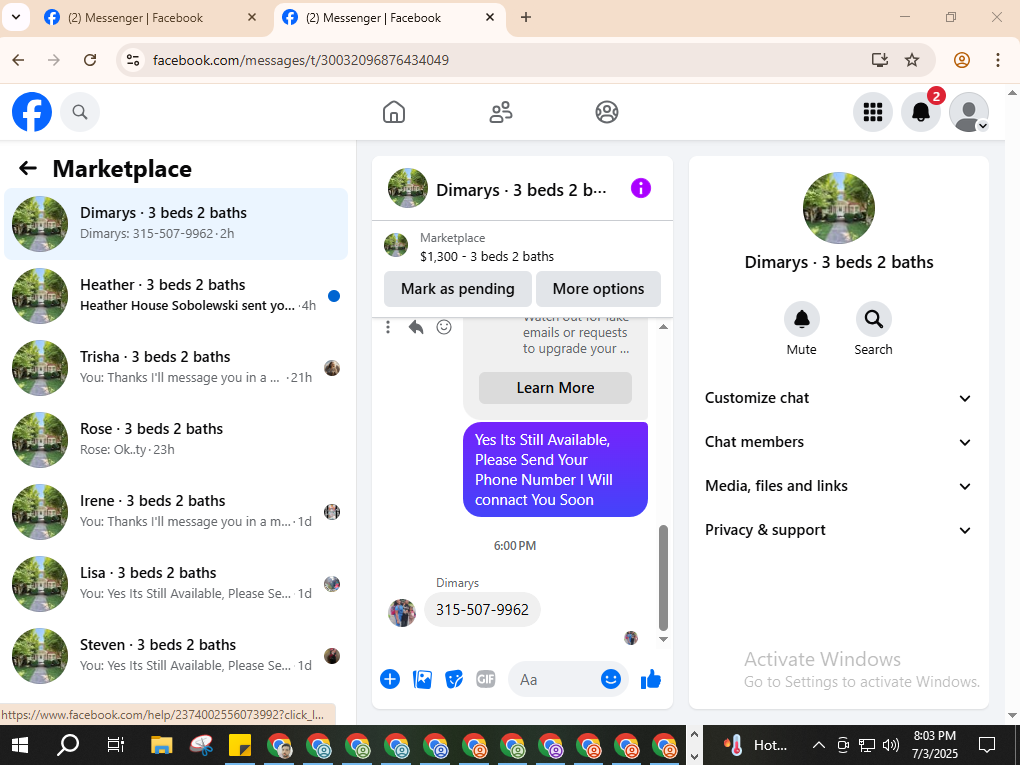Open Sticky Notes from the taskbar
Viewport: 1020px width, 765px height.
[x=240, y=745]
